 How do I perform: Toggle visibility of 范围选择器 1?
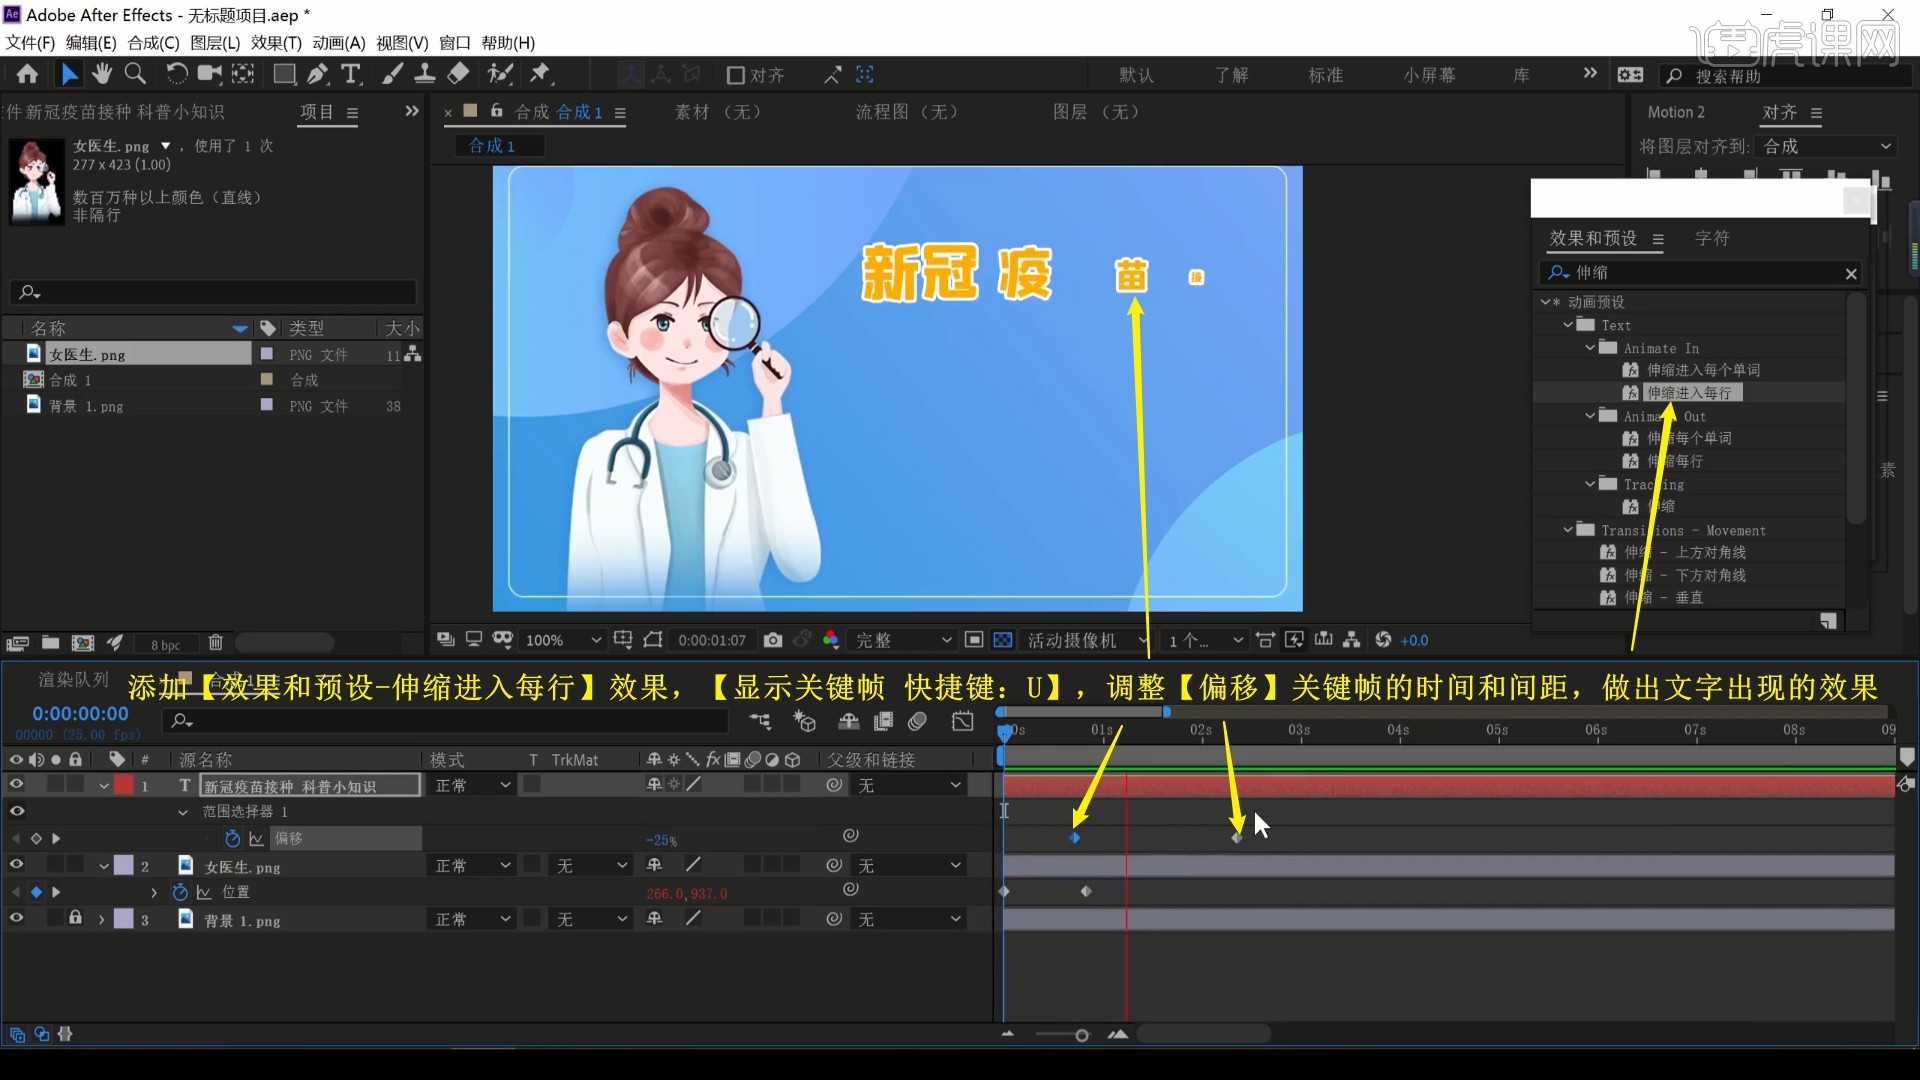(16, 811)
